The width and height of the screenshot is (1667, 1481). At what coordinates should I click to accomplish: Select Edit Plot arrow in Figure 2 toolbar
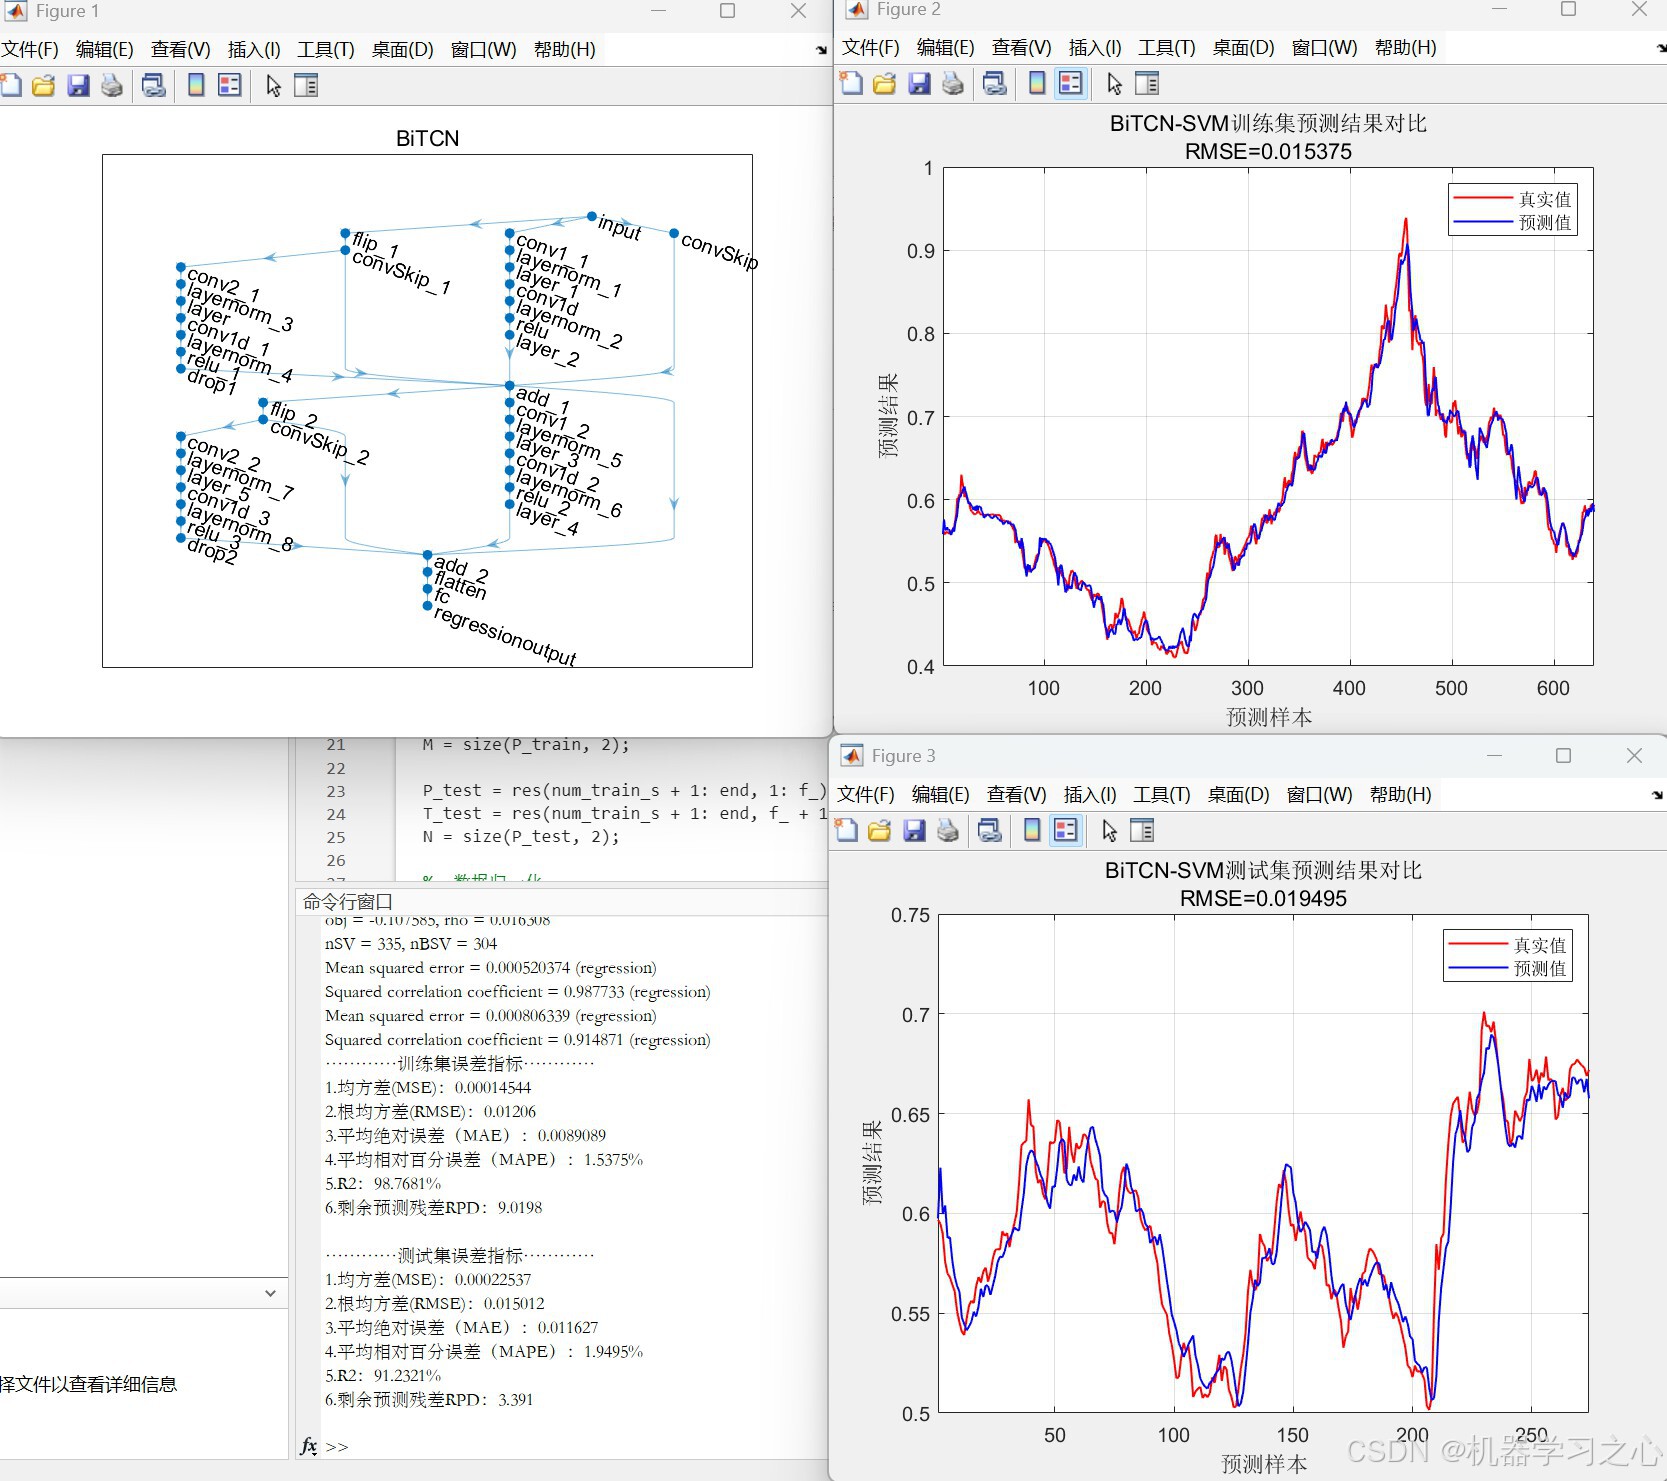point(1114,84)
